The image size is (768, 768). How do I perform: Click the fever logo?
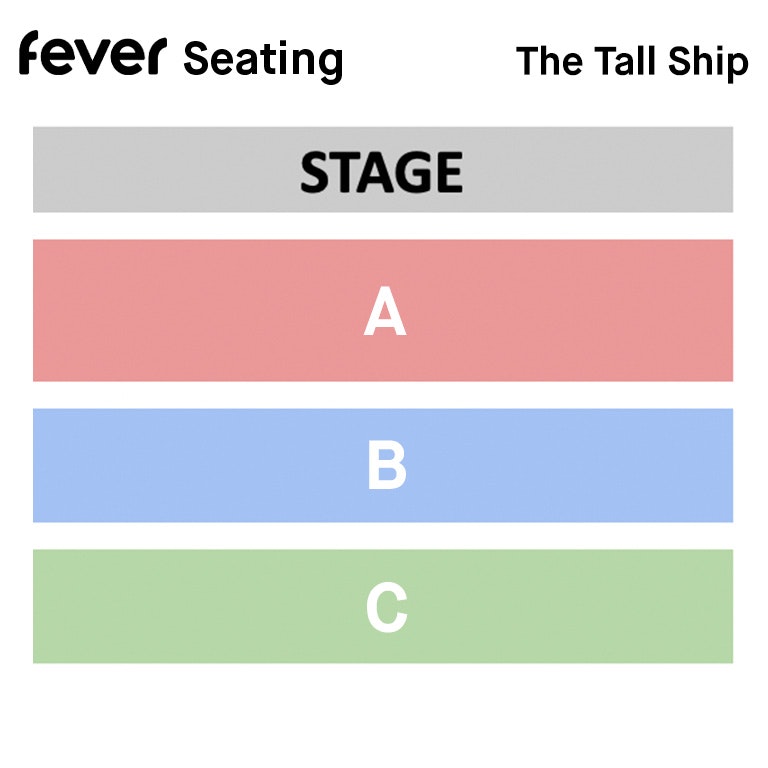coord(90,56)
